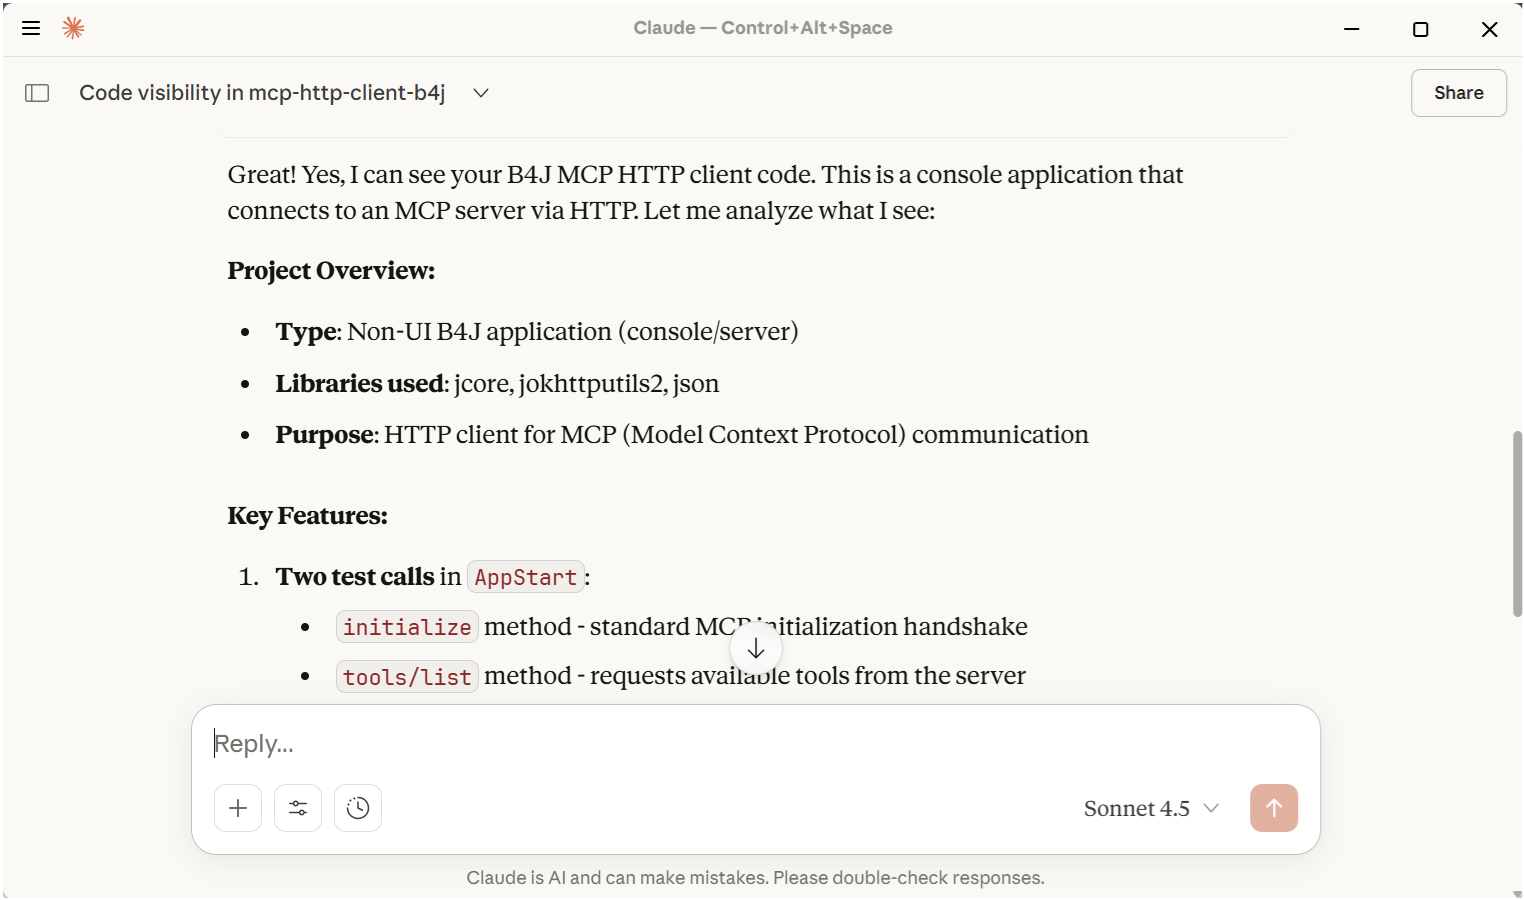Click the initialize code snippet
1524x900 pixels.
(x=407, y=627)
